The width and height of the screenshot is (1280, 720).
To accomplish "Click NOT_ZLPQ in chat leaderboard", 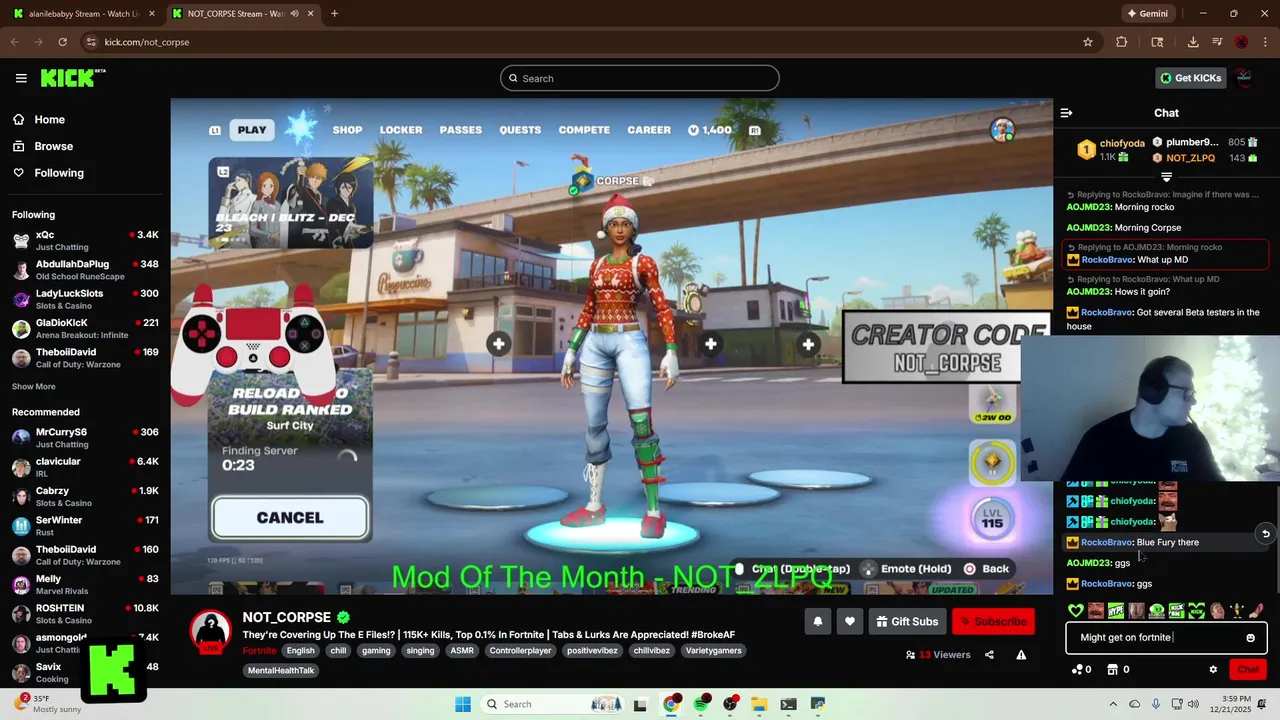I will tap(1190, 158).
